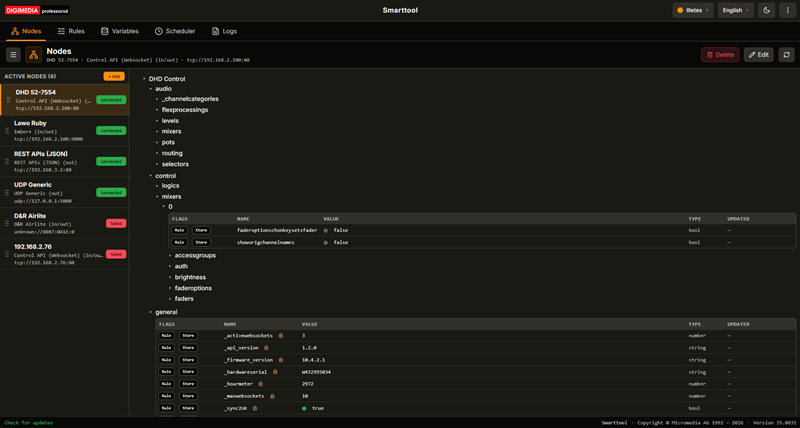The image size is (800, 428).
Task: Click lock icon next to _firmware_version
Action: click(281, 360)
